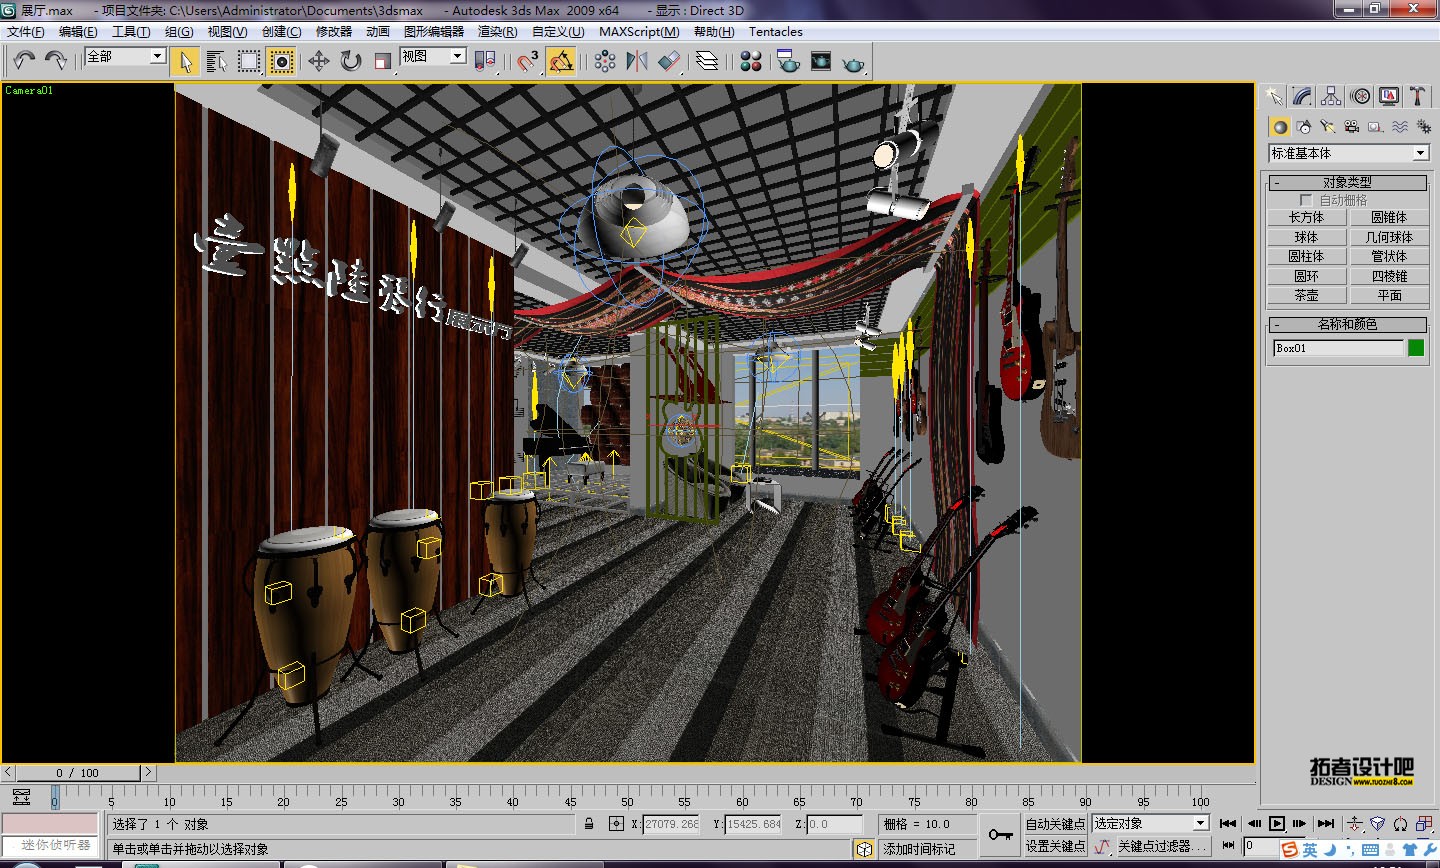
Task: Select the Move tool crosshair icon
Action: [x=318, y=61]
